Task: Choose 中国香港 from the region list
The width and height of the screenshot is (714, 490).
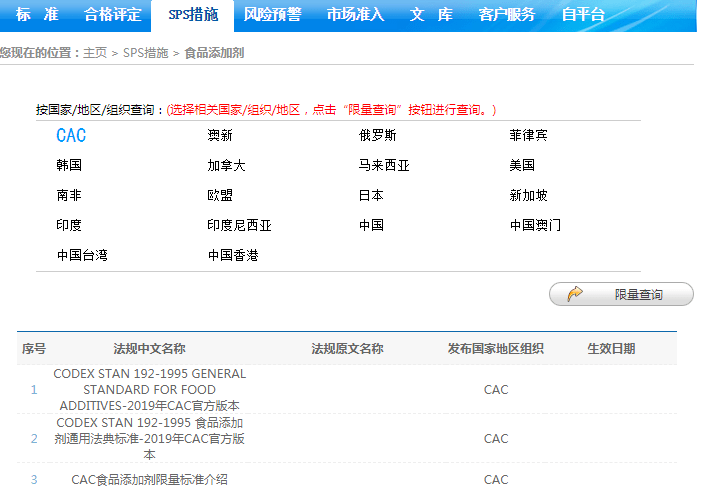Action: pyautogui.click(x=233, y=255)
